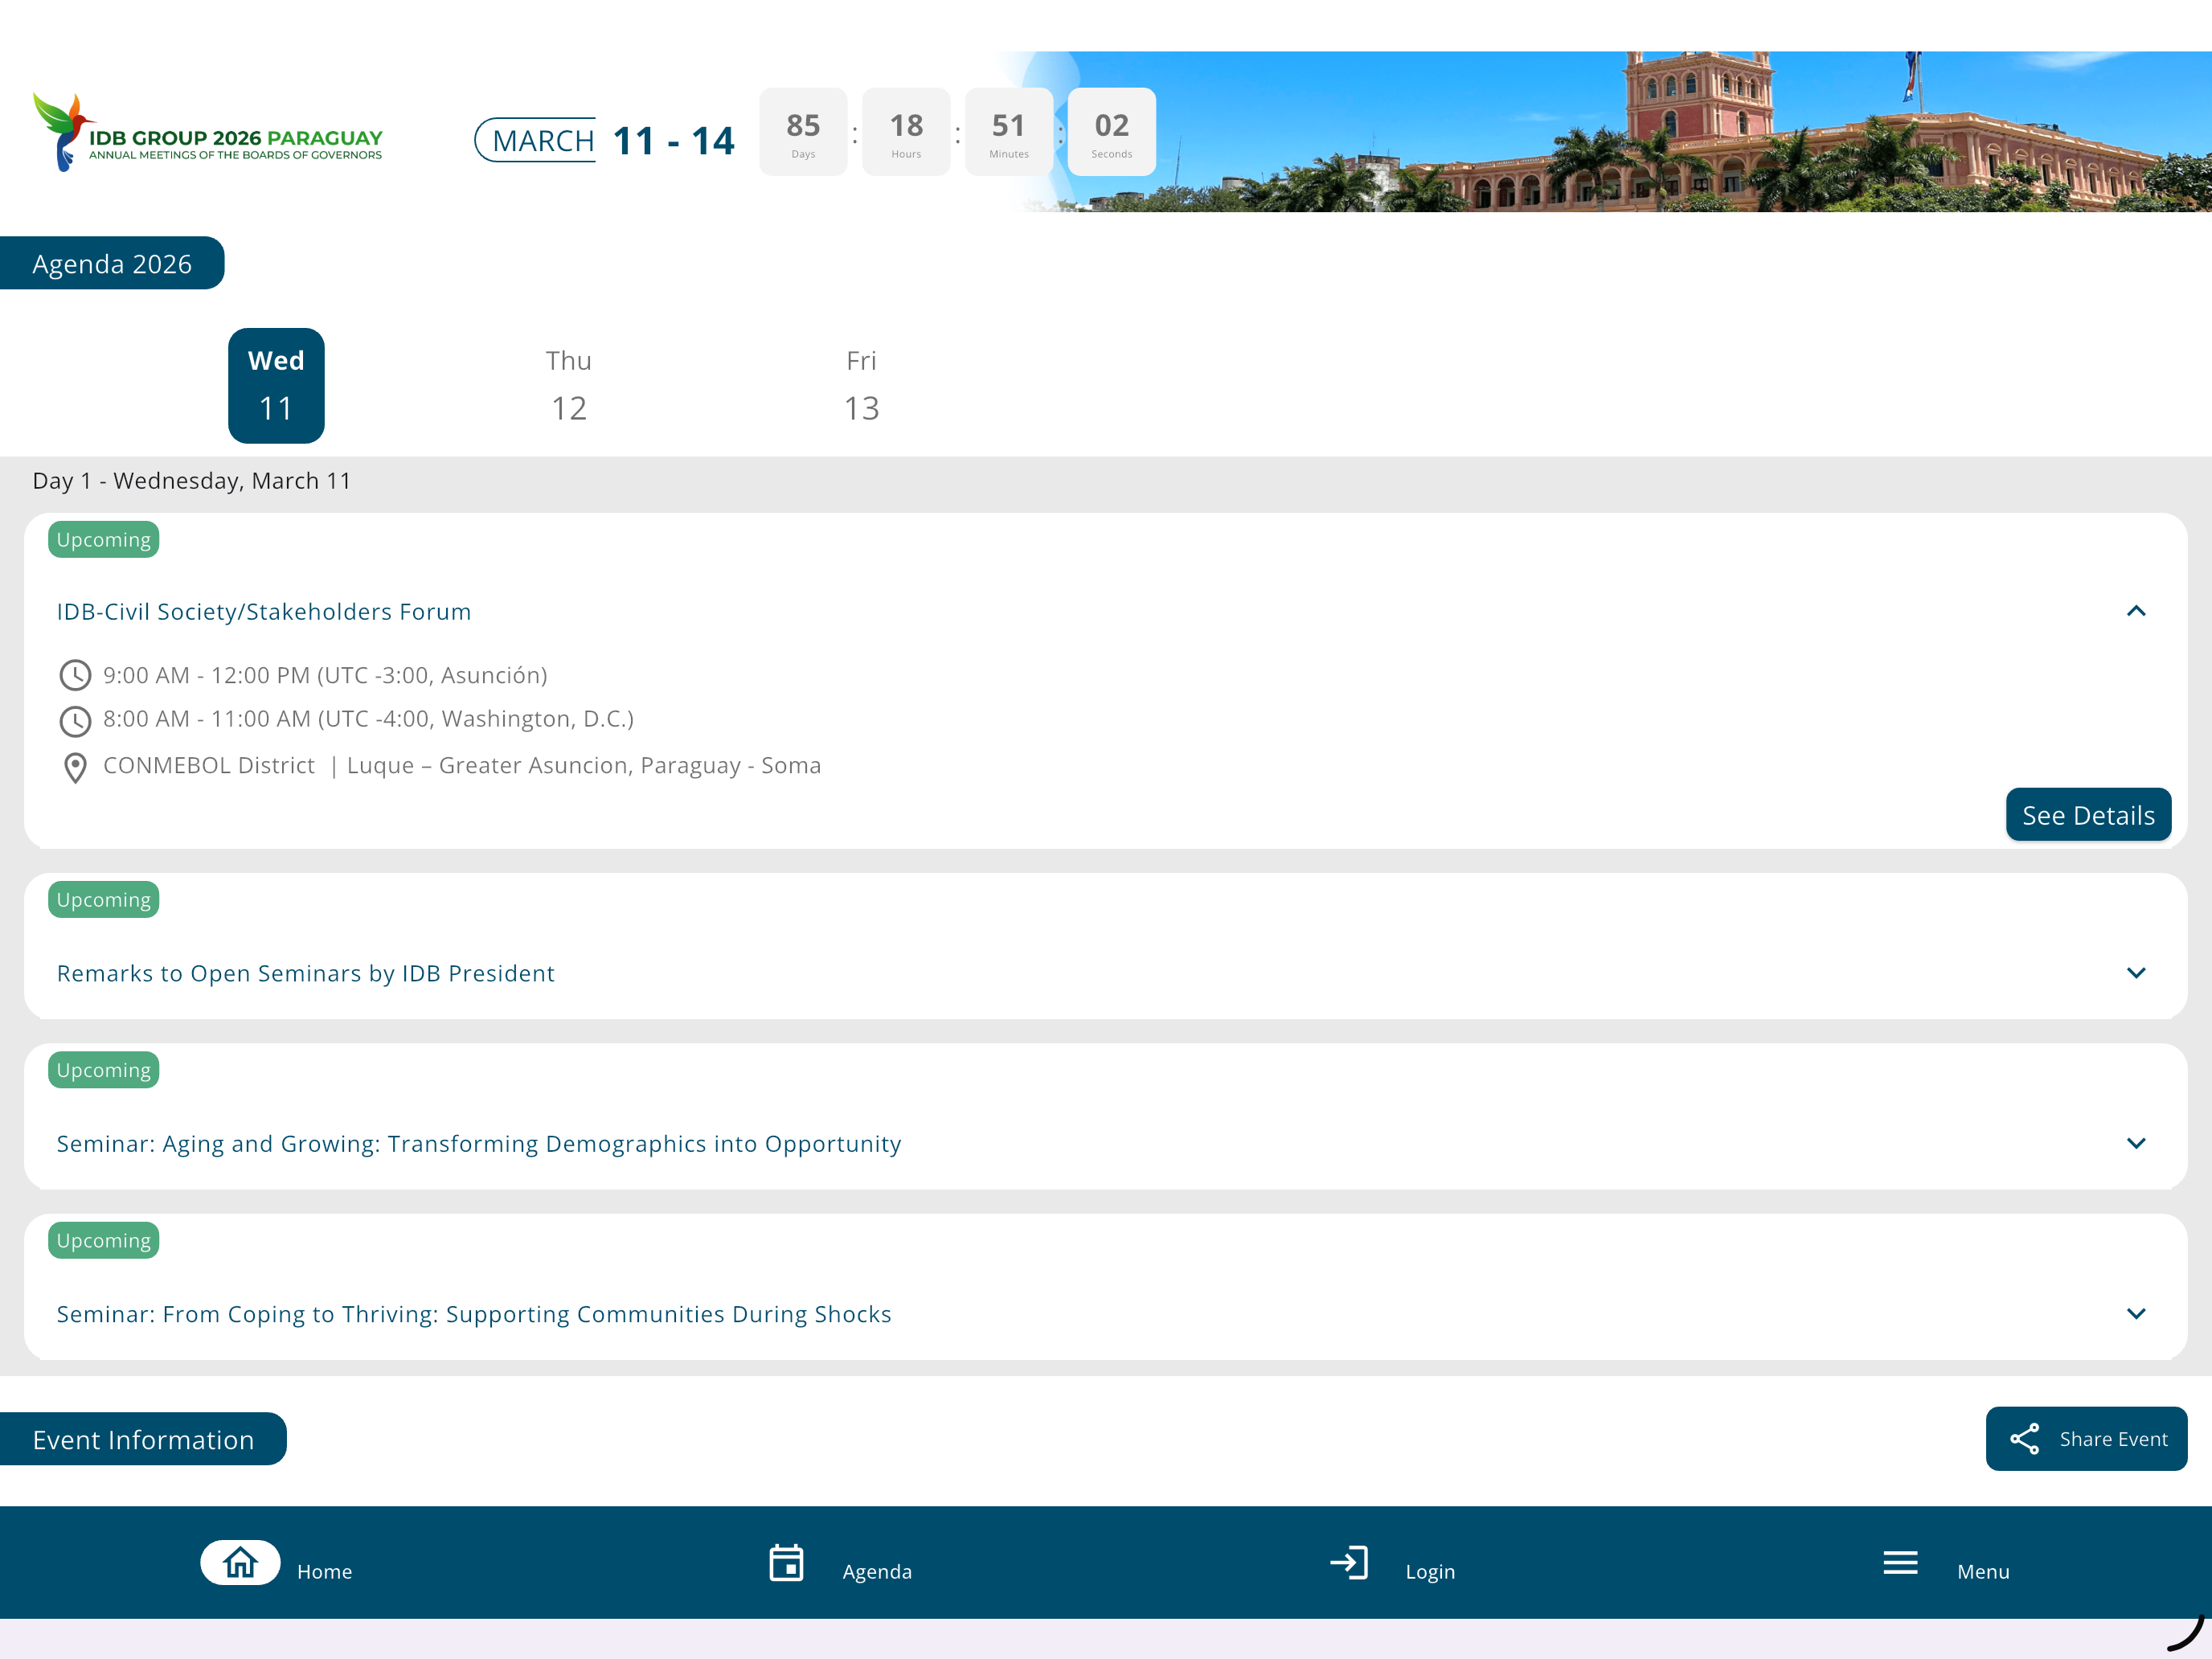Open the From Coping to Thriving seminar title

[474, 1313]
